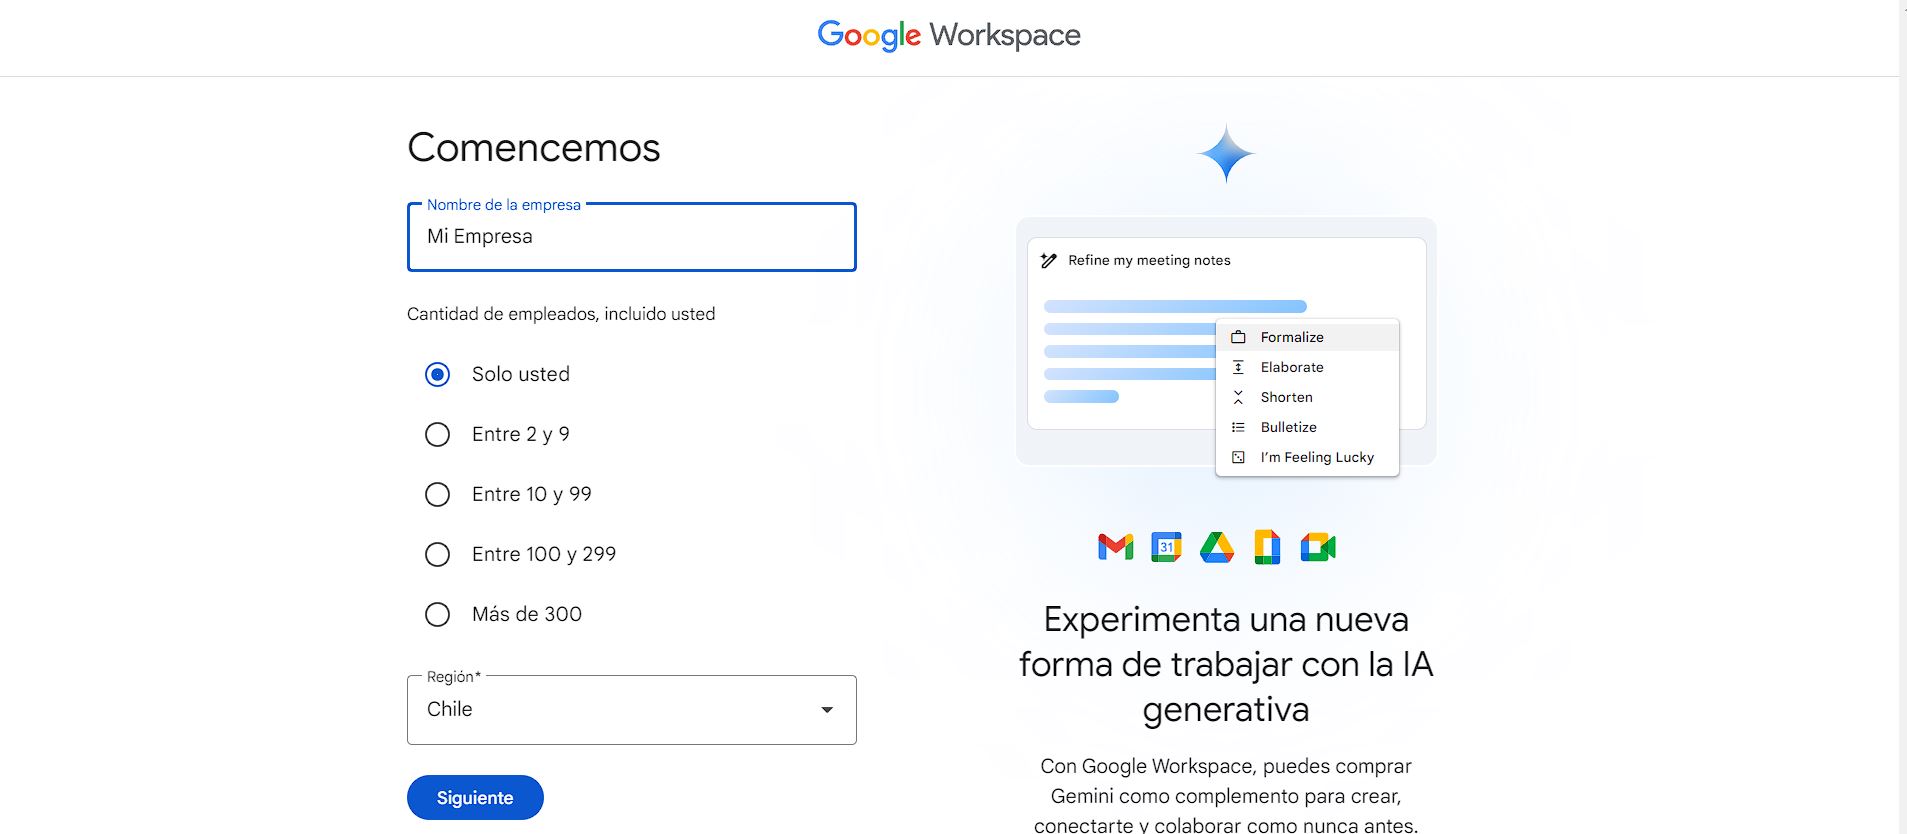
Task: Click the Google Drive icon
Action: pyautogui.click(x=1217, y=547)
